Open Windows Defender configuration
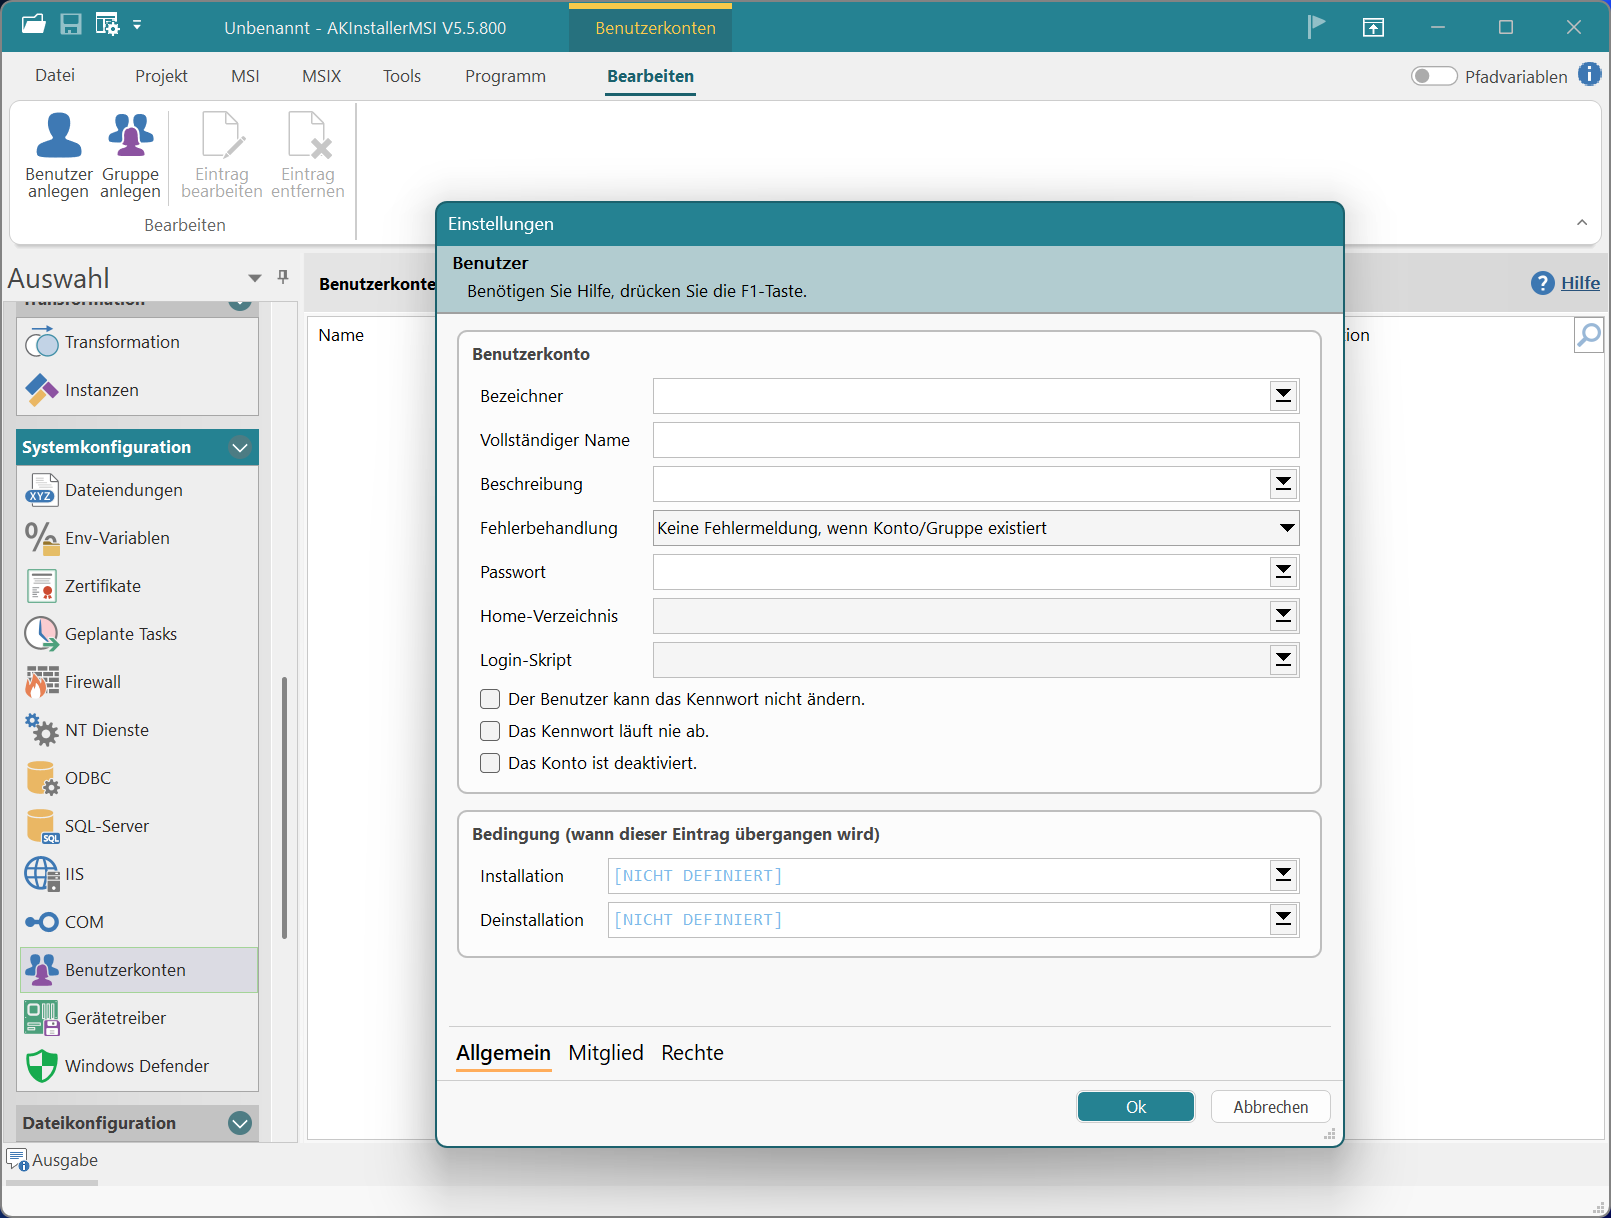This screenshot has width=1611, height=1218. (137, 1066)
